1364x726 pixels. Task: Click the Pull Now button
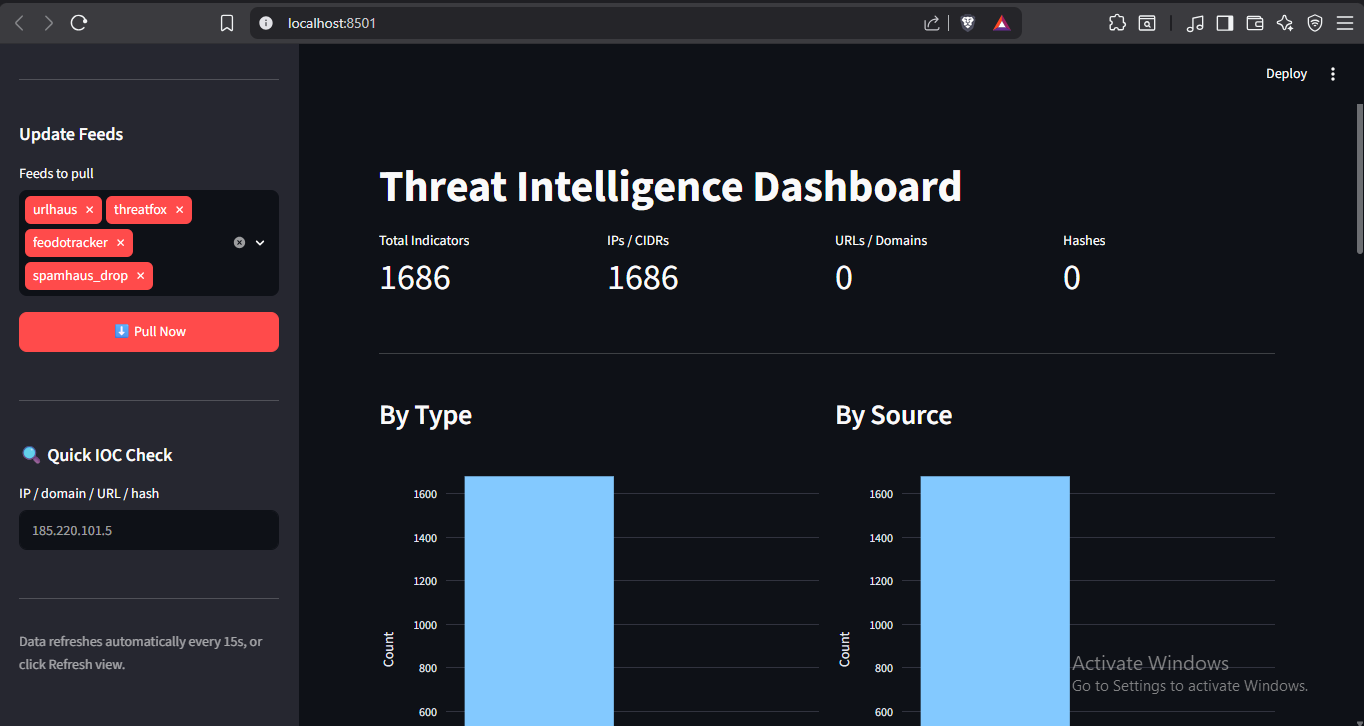point(149,332)
